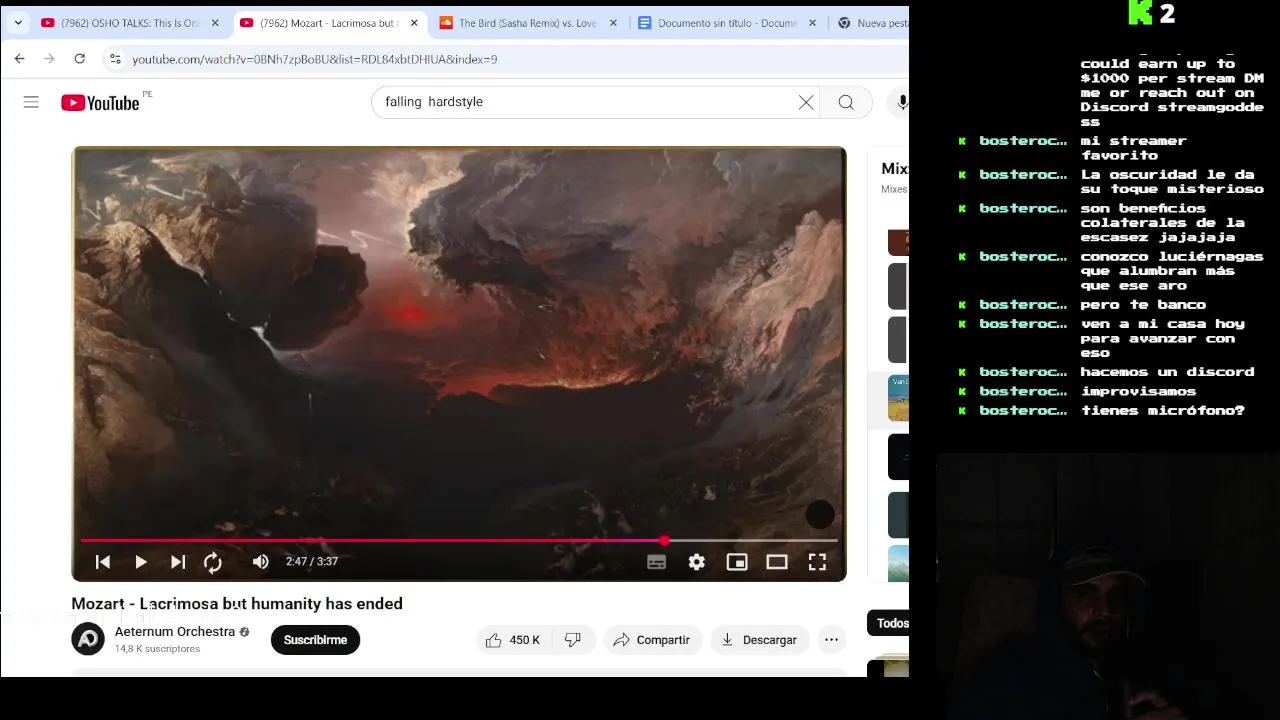The image size is (1280, 720).
Task: Close The Bird Sasha Remix tab
Action: (x=613, y=23)
